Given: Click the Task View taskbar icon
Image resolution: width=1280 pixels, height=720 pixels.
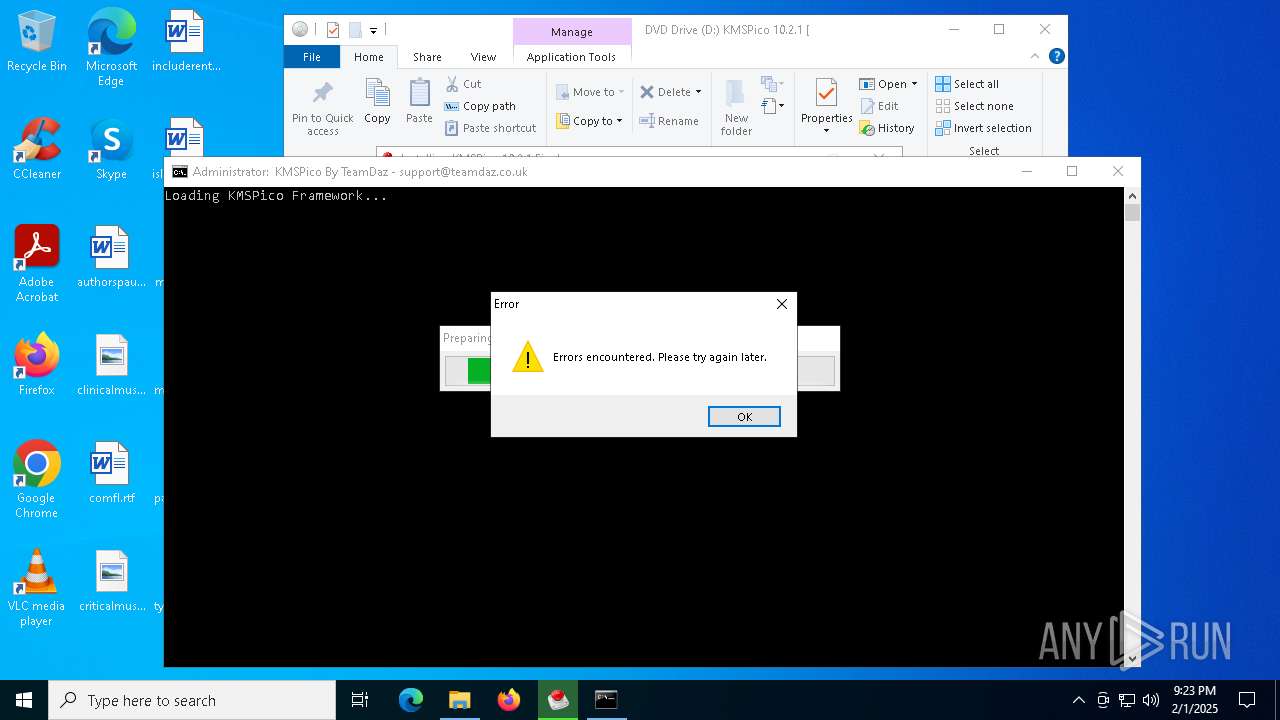Looking at the screenshot, I should tap(360, 700).
